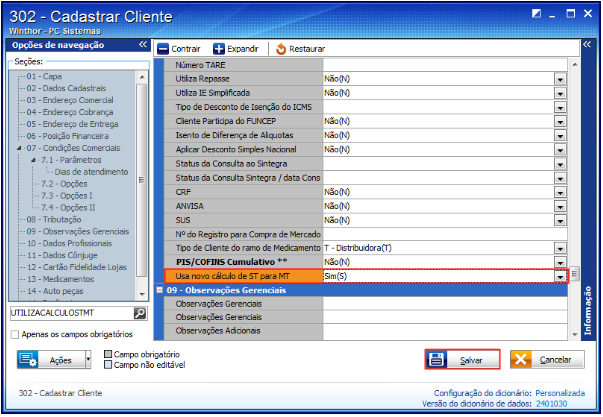The height and width of the screenshot is (417, 603).
Task: Select 04 - Endereço Cobrança section
Action: (x=70, y=112)
